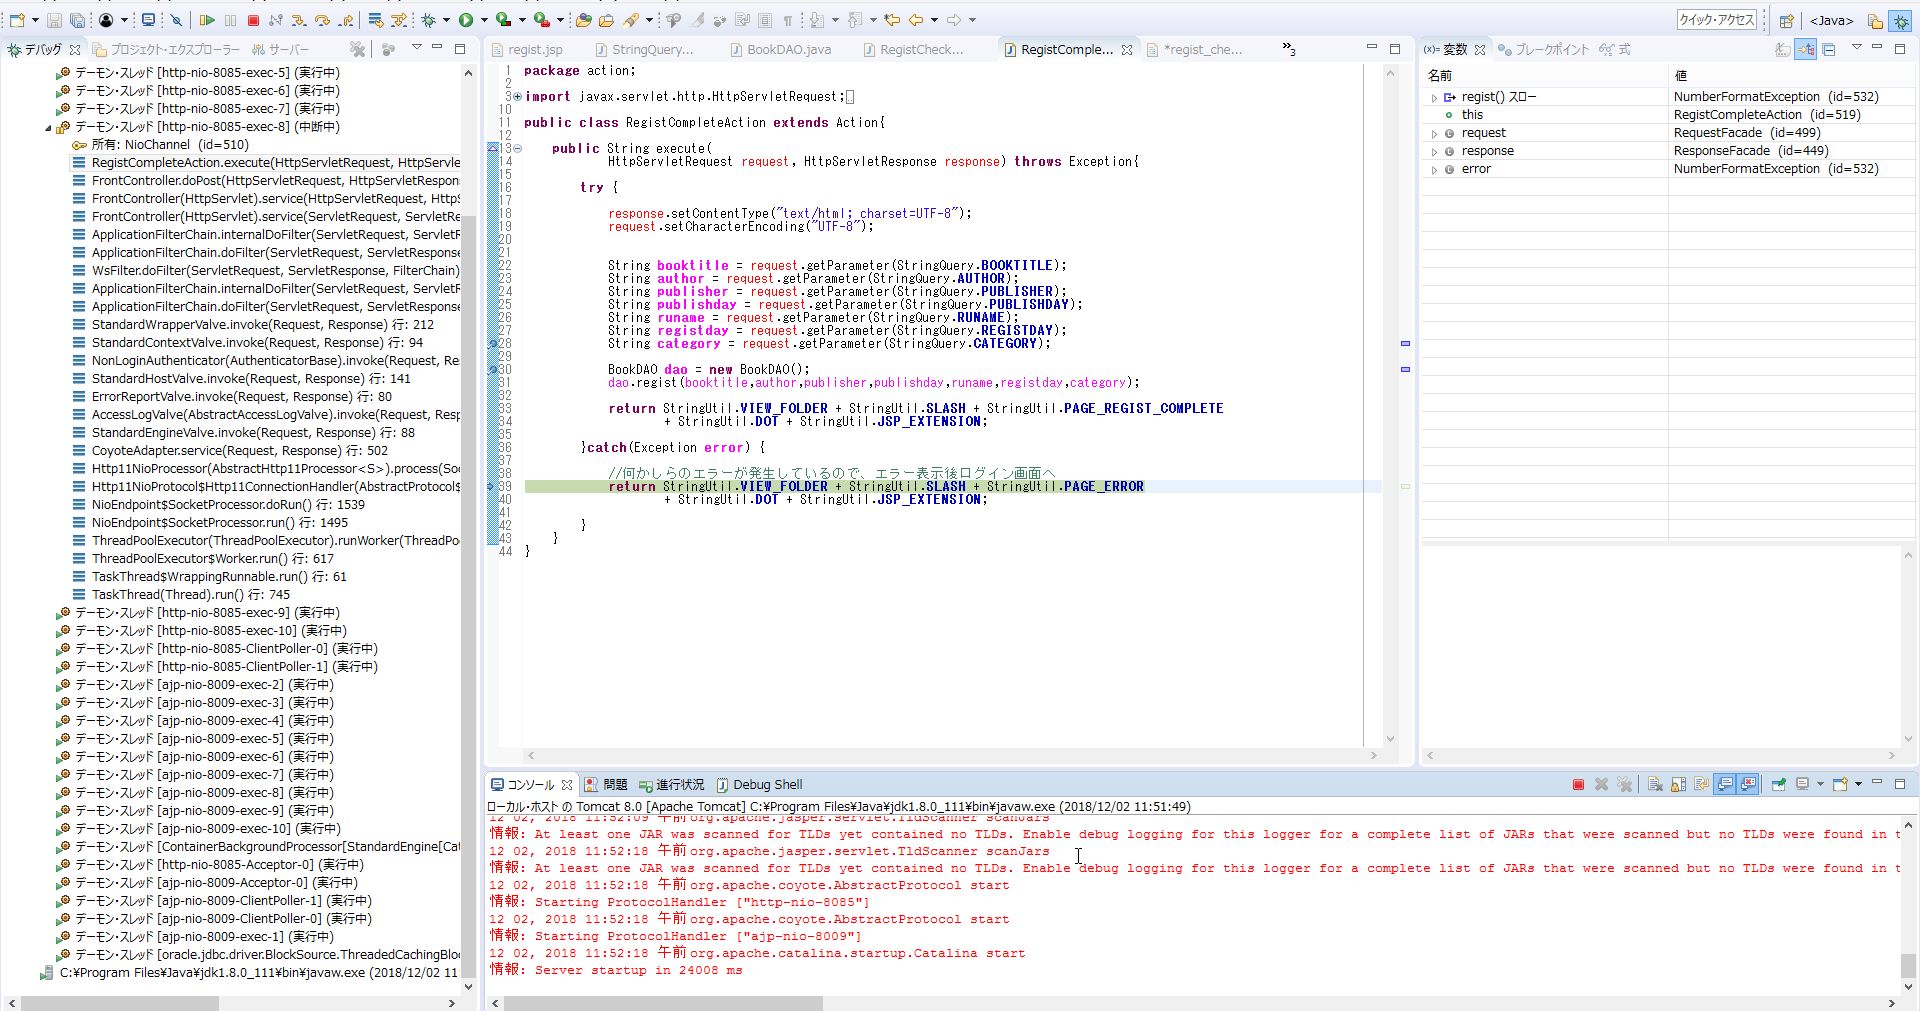Remove all terminated launches in the console toolbar
Screen dimensions: 1920x1011
(x=1624, y=784)
